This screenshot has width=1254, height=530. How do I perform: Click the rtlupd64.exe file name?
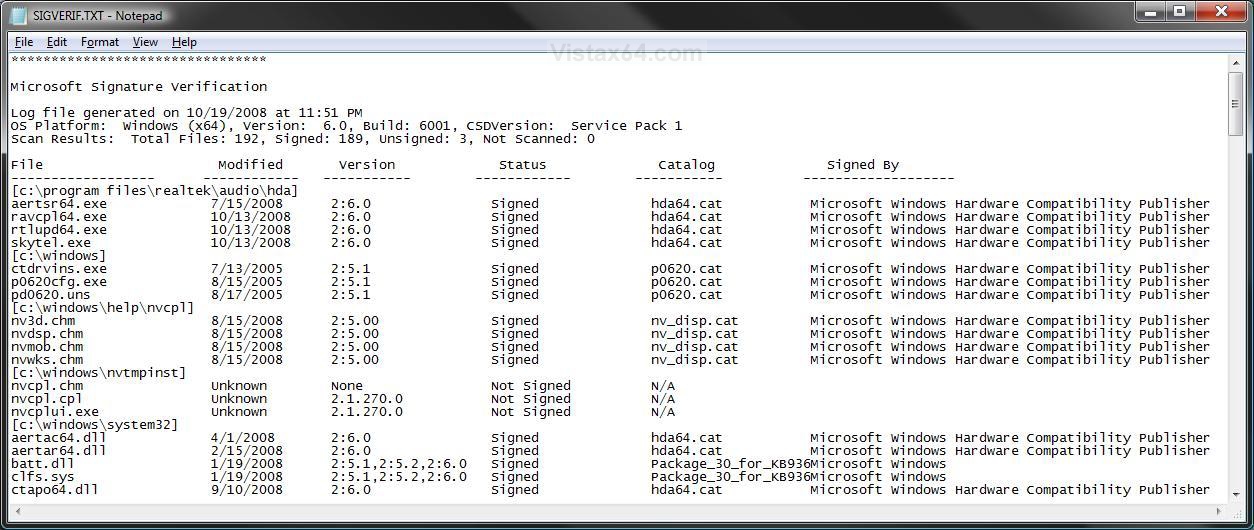click(x=58, y=230)
